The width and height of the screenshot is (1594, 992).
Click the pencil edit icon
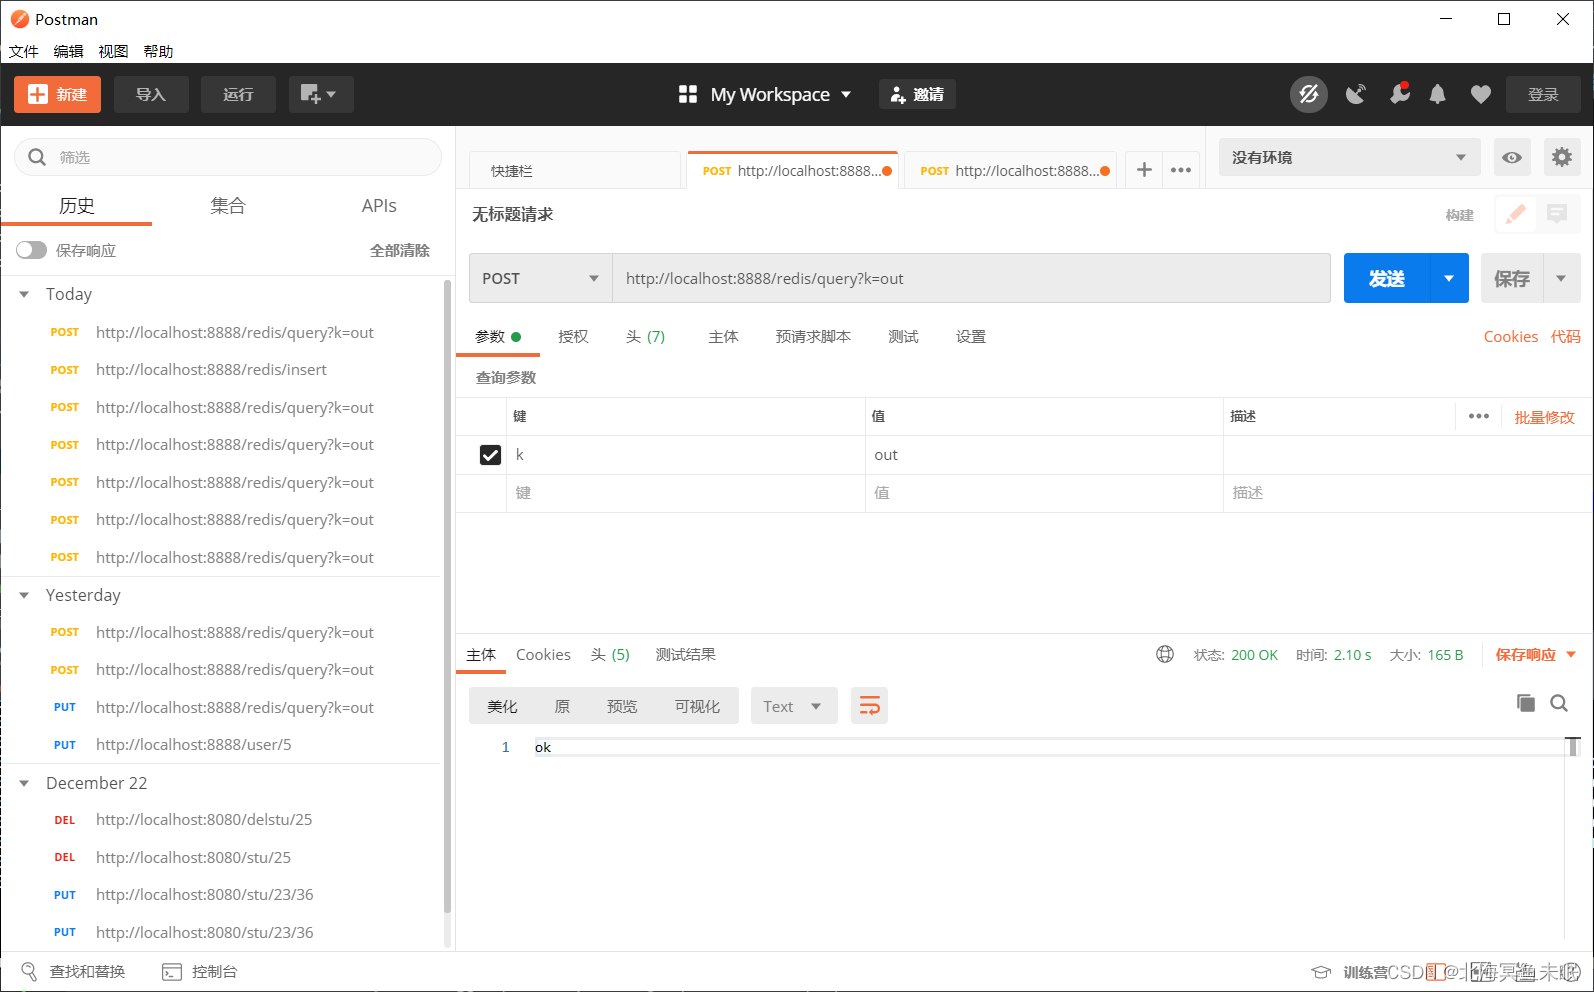1516,214
